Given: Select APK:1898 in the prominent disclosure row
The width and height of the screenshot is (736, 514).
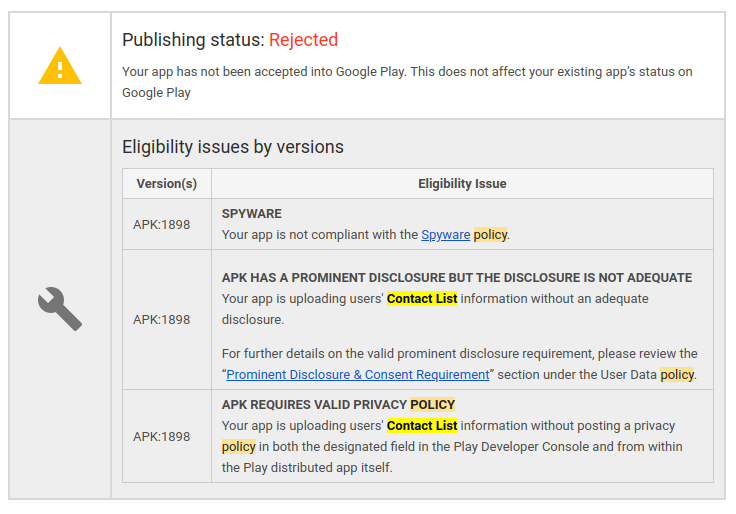Looking at the screenshot, I should [161, 320].
